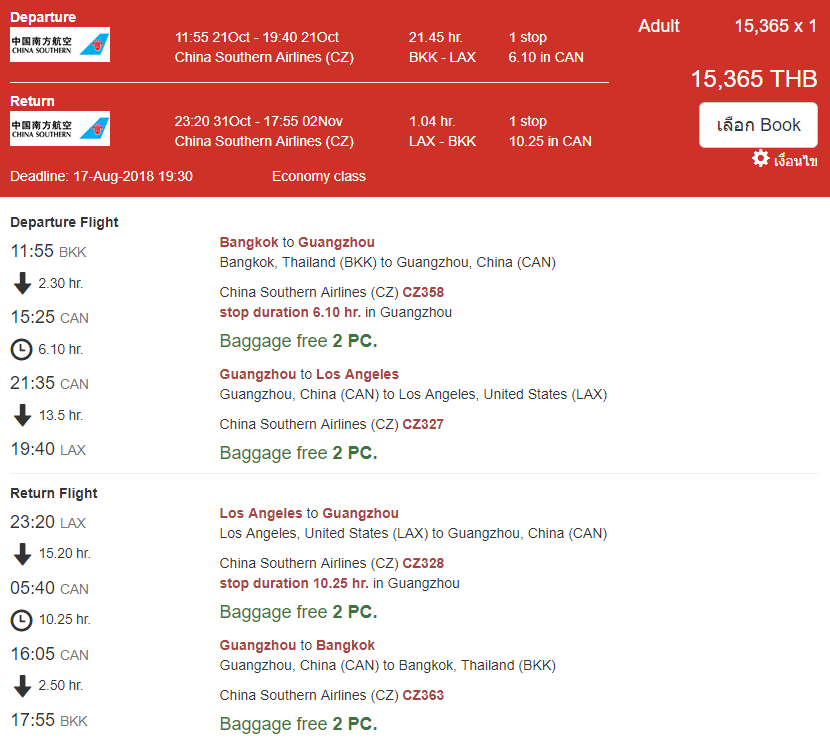Click the Return Flight heading

coord(53,493)
